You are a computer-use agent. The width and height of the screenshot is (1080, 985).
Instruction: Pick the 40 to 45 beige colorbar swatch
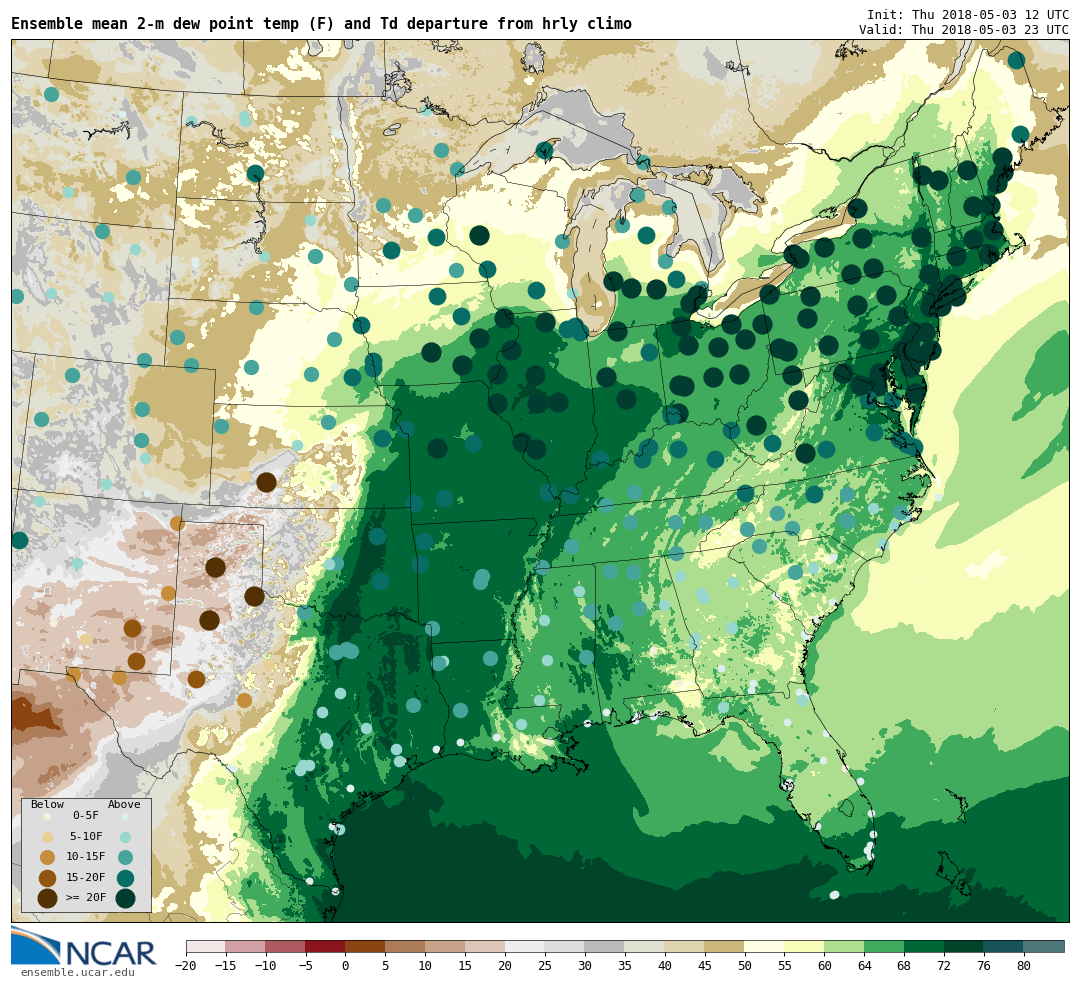pos(685,947)
